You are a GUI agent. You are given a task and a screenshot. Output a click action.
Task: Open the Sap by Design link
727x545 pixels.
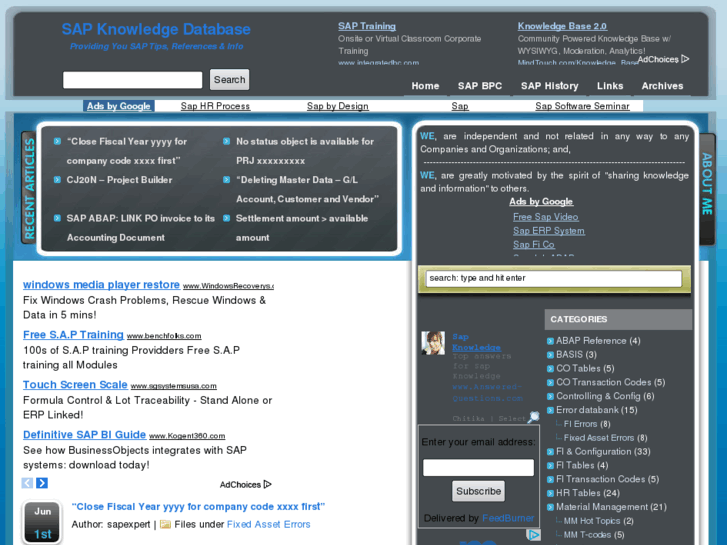338,106
